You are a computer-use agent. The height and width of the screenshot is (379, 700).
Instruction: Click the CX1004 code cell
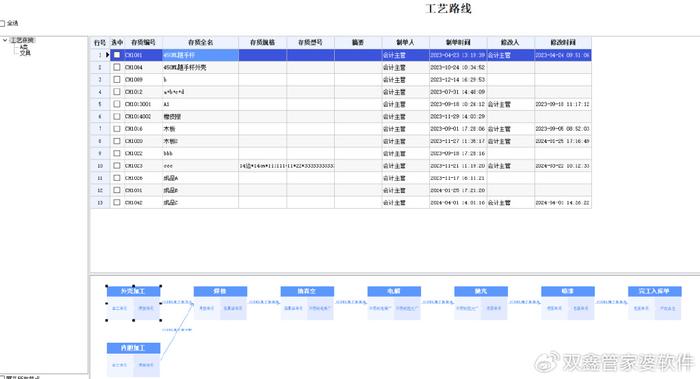[x=143, y=67]
